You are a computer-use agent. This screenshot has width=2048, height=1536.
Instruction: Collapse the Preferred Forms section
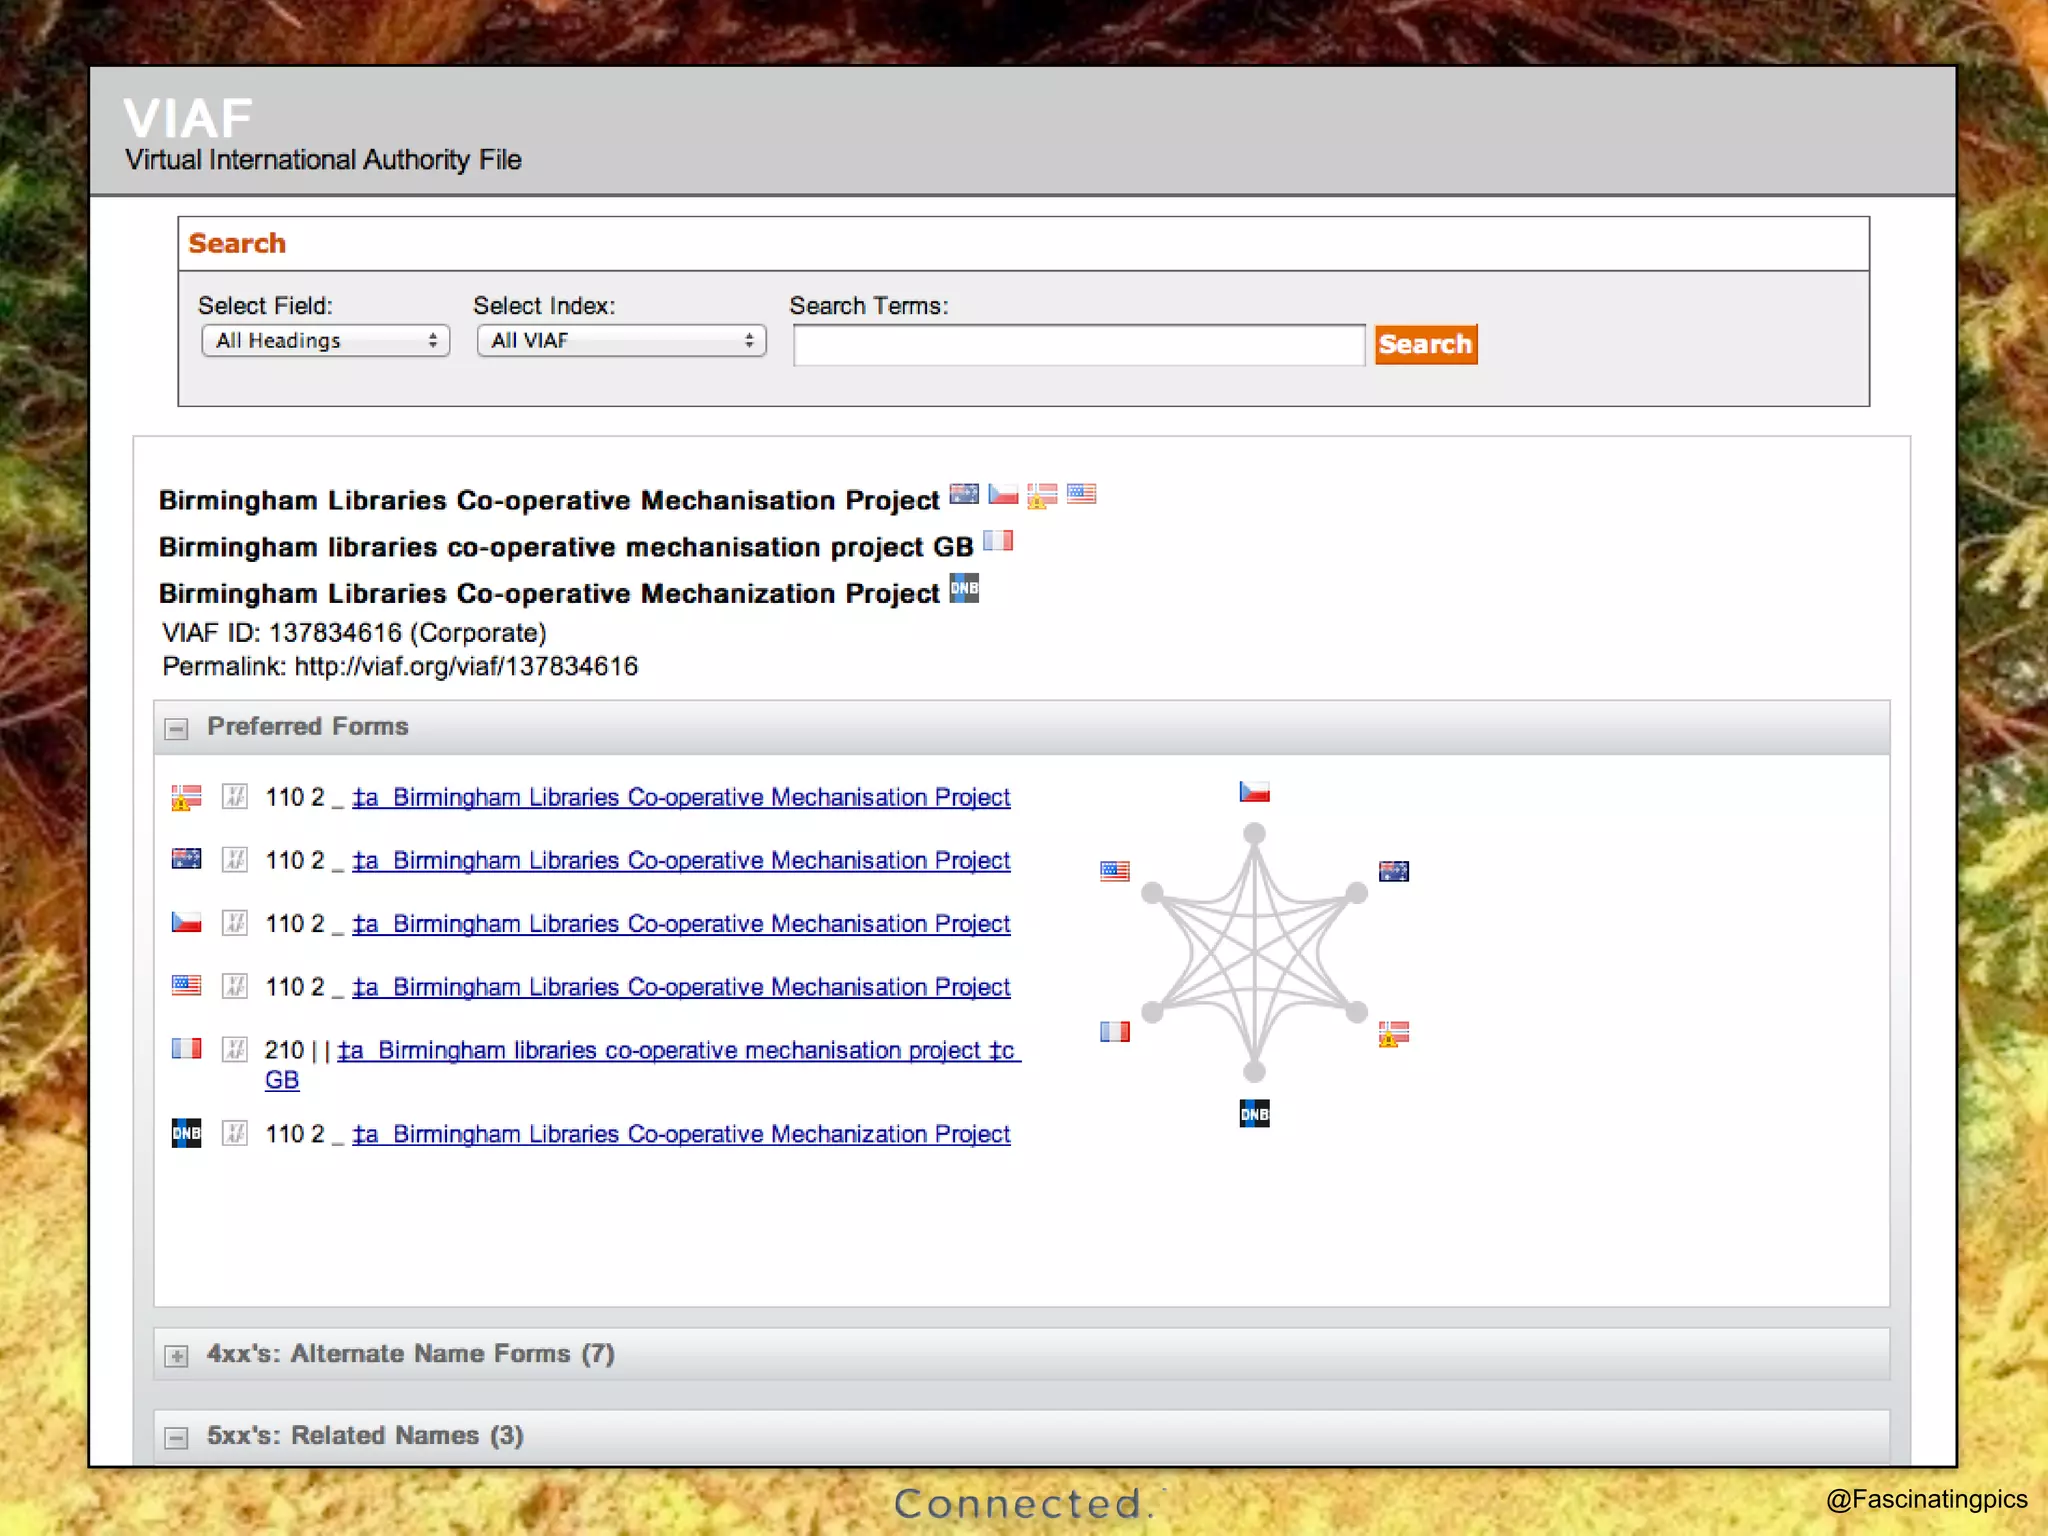(177, 729)
